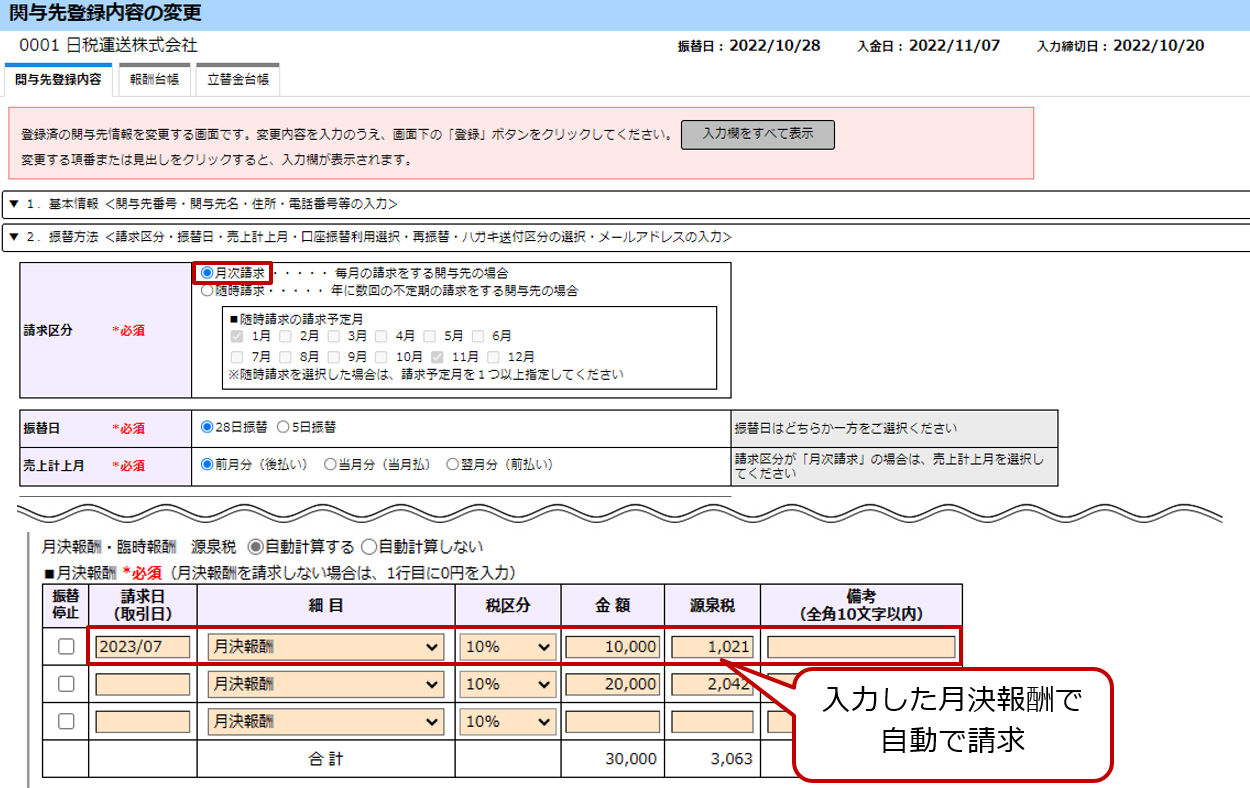Open the first row 細目 dropdown
The image size is (1250, 788).
tap(325, 647)
